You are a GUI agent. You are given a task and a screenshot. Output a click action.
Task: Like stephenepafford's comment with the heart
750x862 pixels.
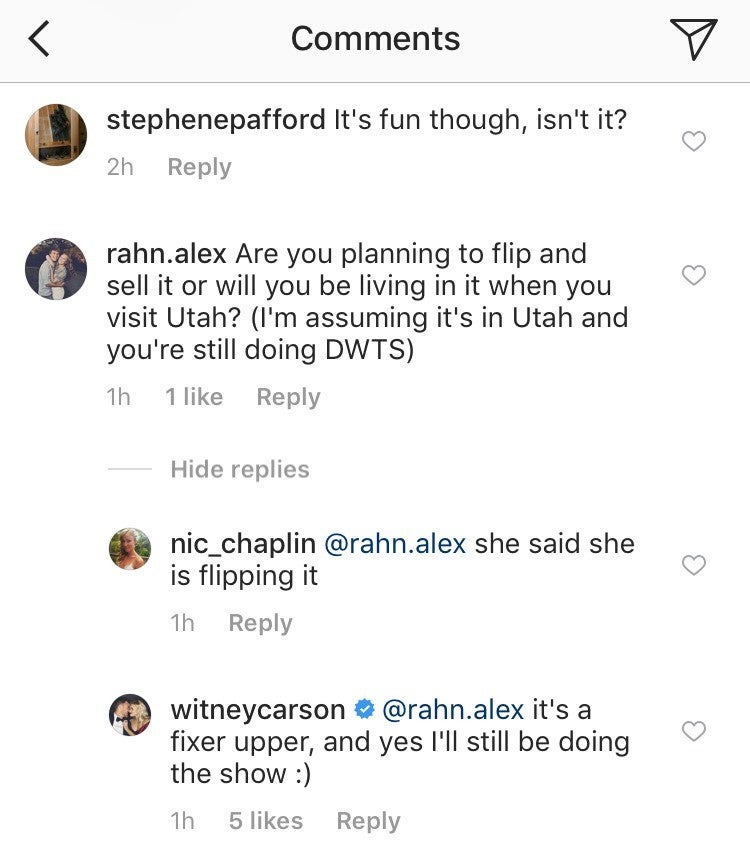click(693, 141)
